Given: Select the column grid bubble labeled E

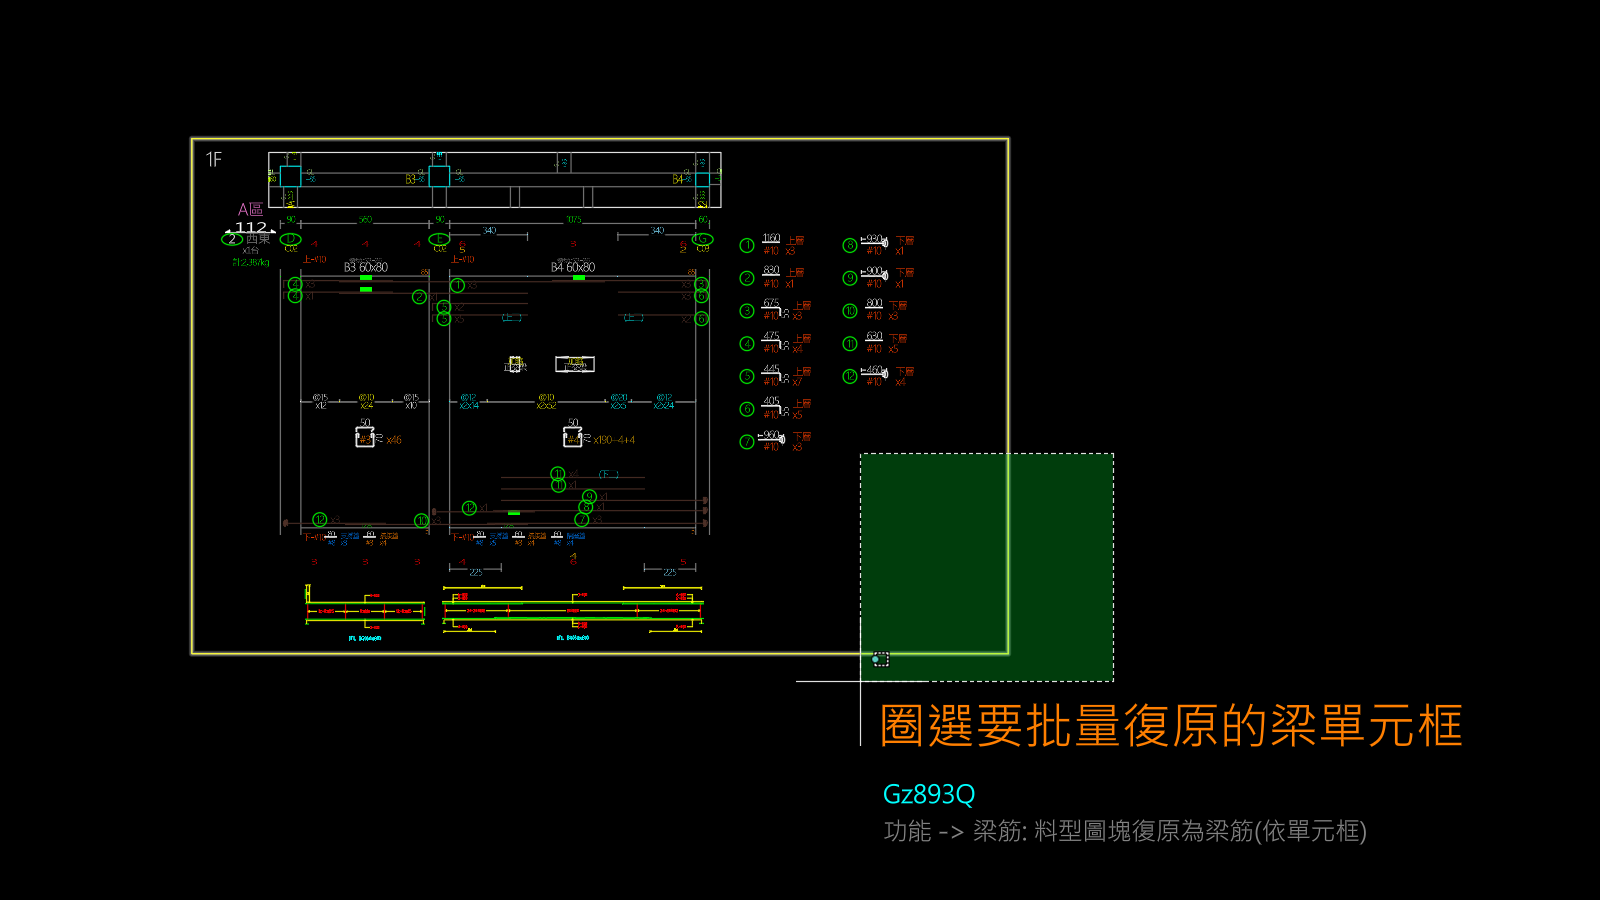Looking at the screenshot, I should (439, 239).
